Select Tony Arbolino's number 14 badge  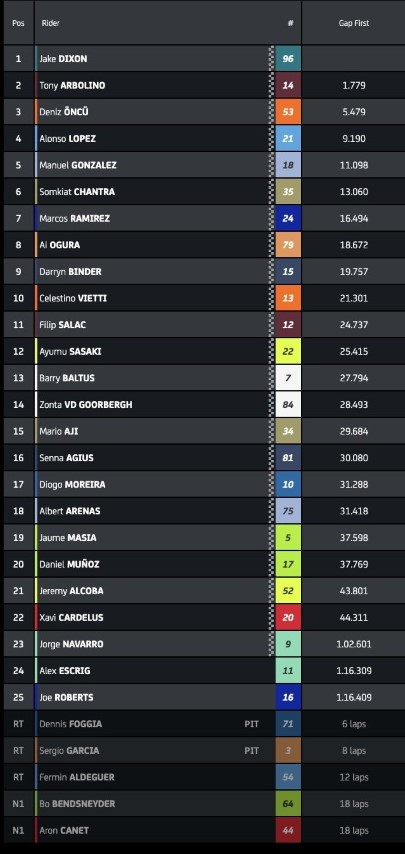point(288,86)
